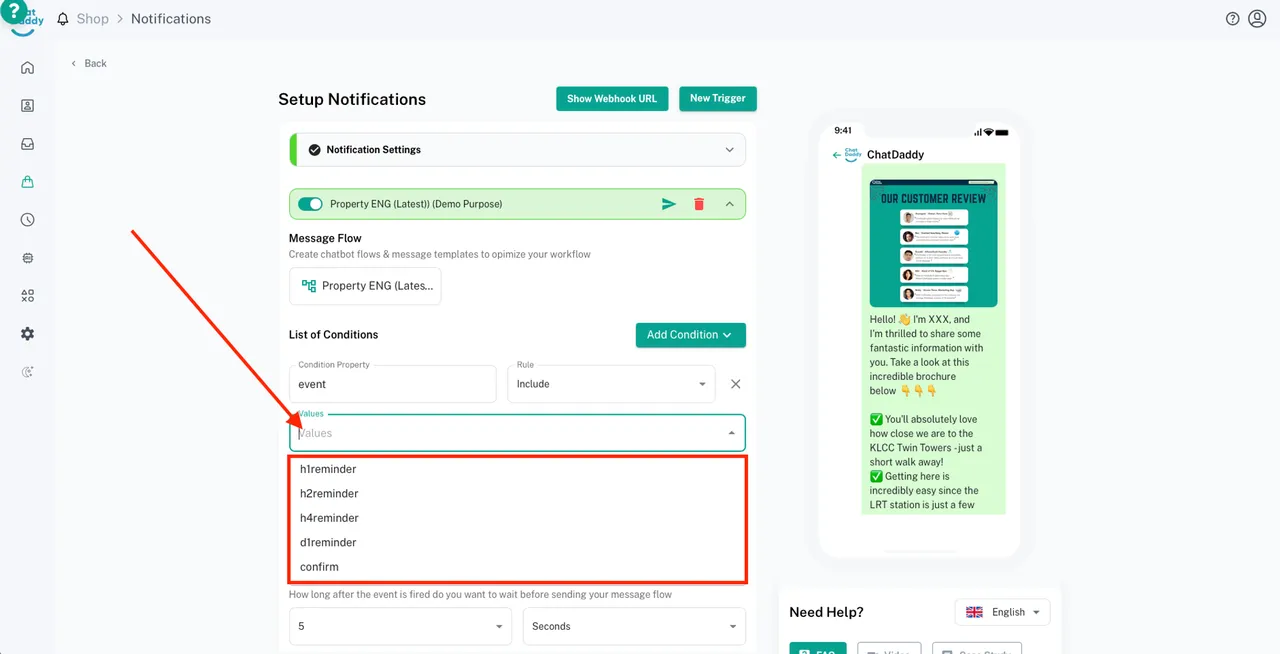Send test using green paper plane icon
Viewport: 1280px width, 654px height.
669,204
